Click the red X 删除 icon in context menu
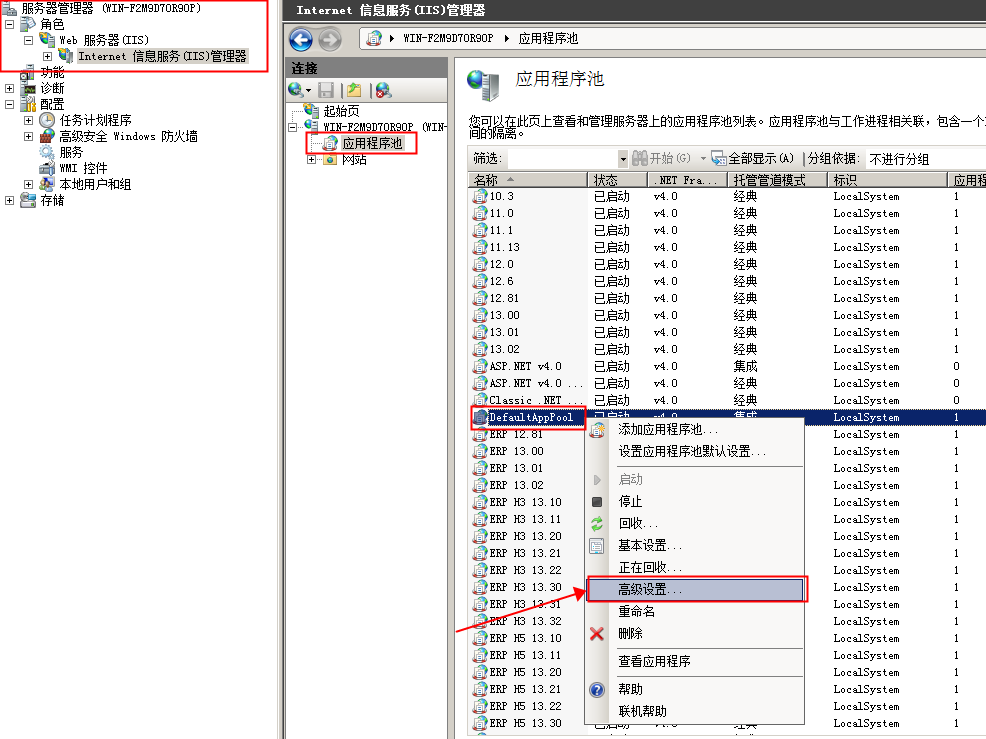 [597, 633]
